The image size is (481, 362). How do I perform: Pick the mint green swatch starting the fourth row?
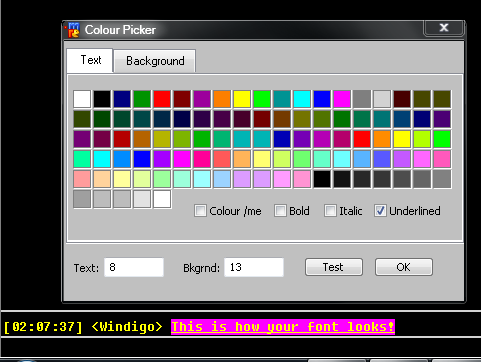tap(82, 159)
